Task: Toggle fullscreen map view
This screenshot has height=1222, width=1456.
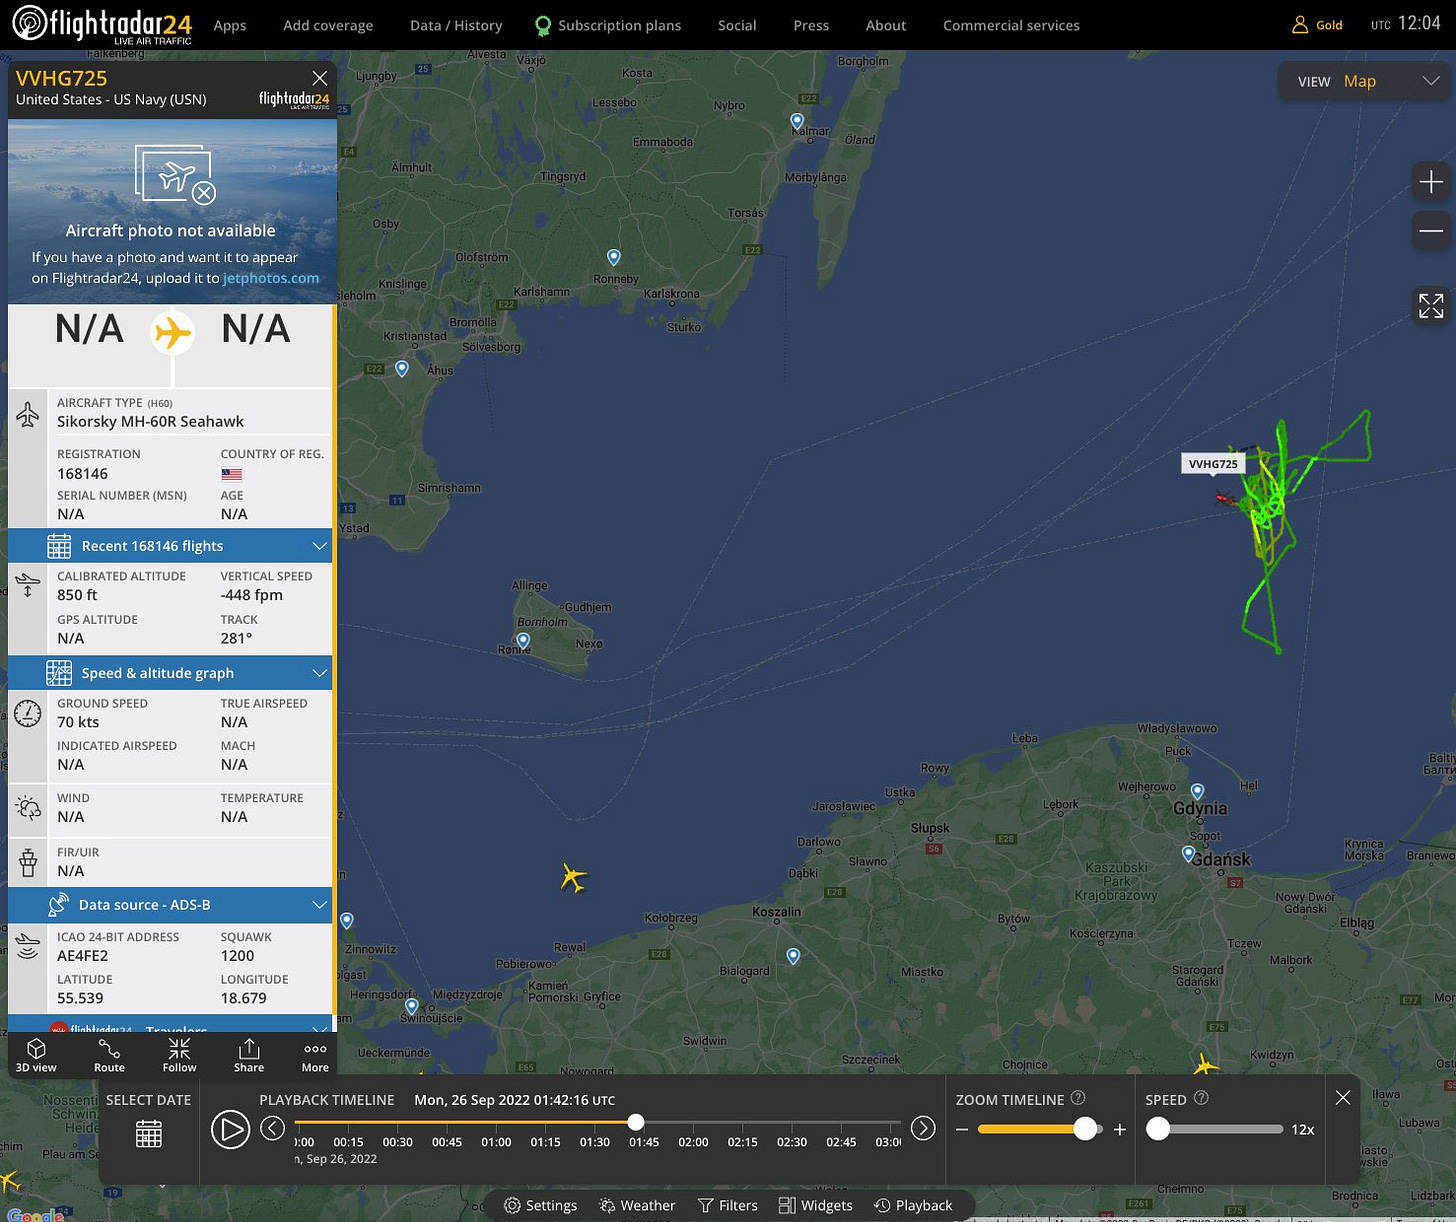Action: pos(1431,306)
